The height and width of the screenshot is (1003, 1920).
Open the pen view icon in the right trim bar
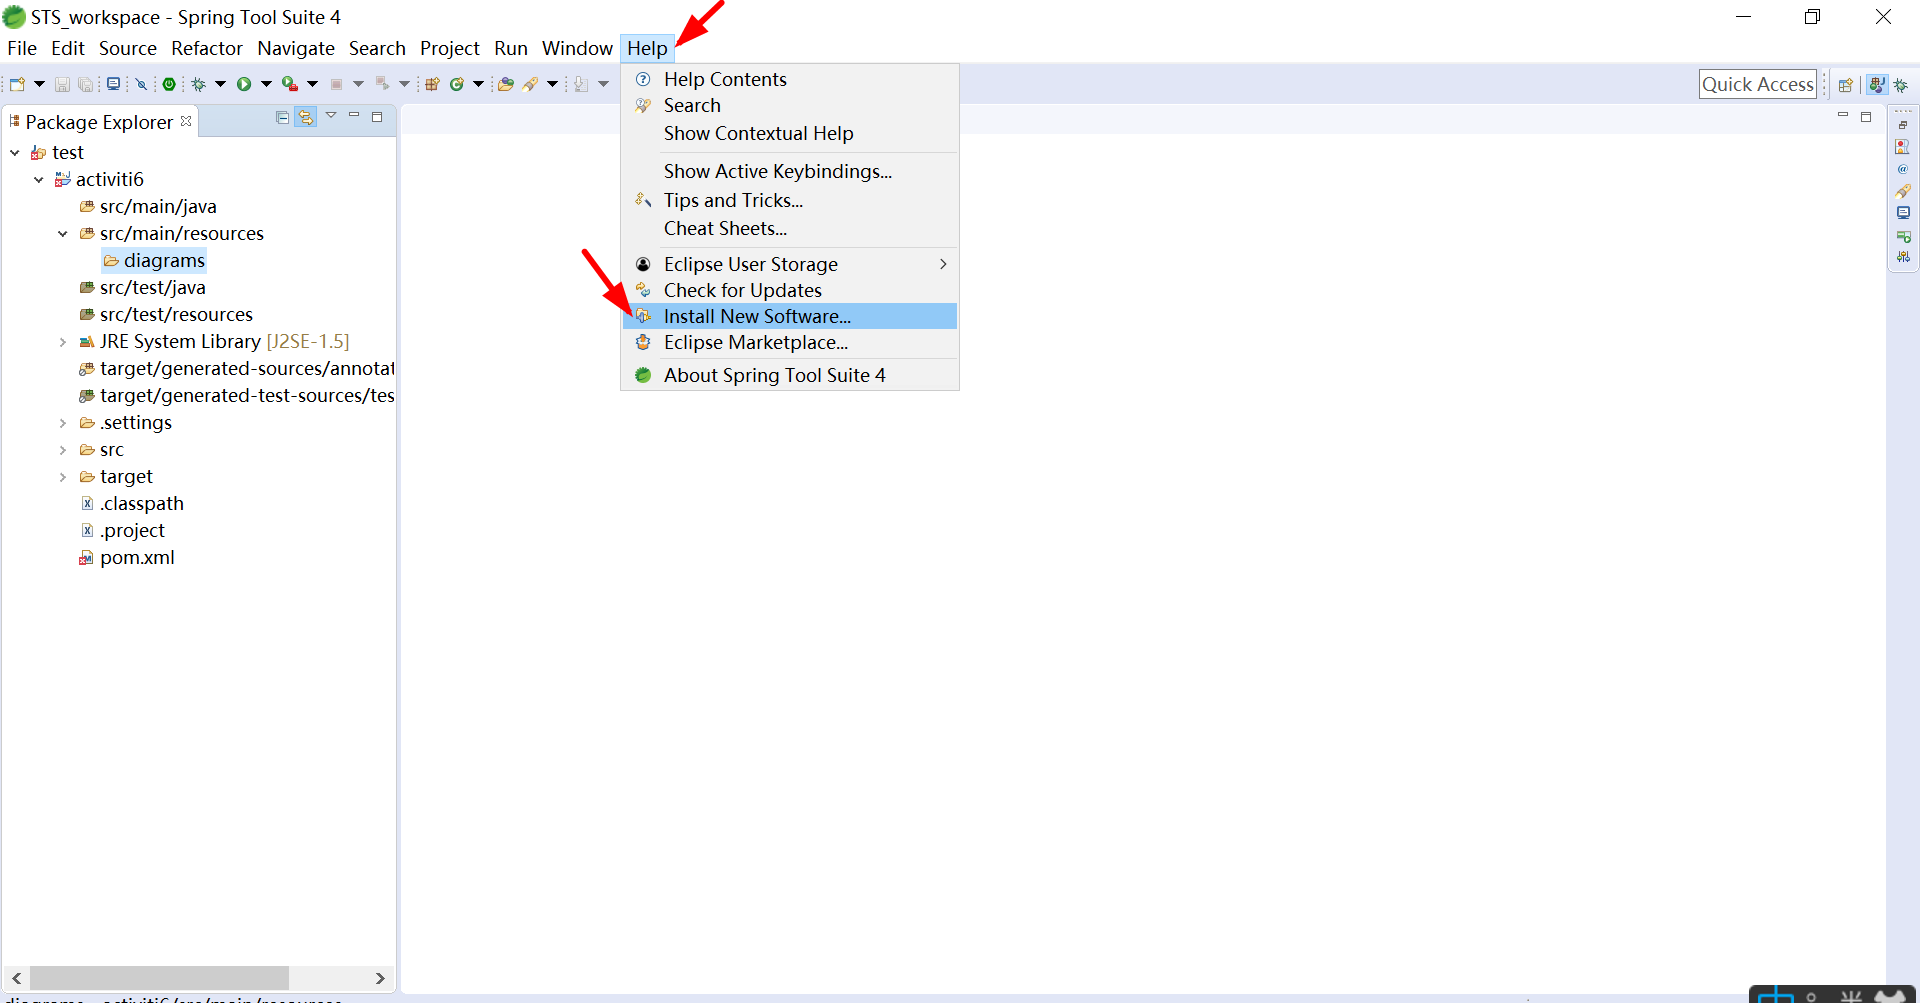tap(1903, 191)
